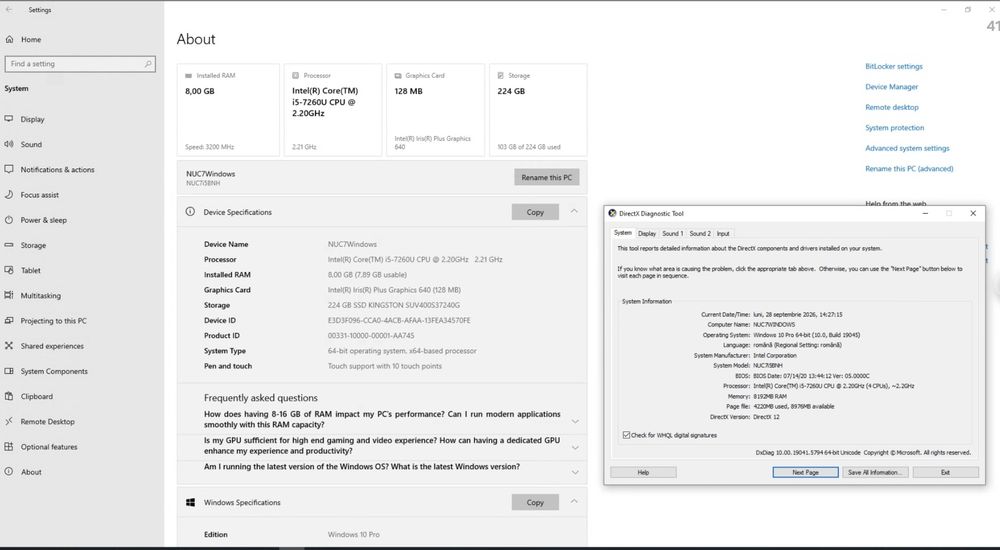This screenshot has width=1000, height=550.
Task: Click the Settings back arrow icon
Action: (x=9, y=10)
